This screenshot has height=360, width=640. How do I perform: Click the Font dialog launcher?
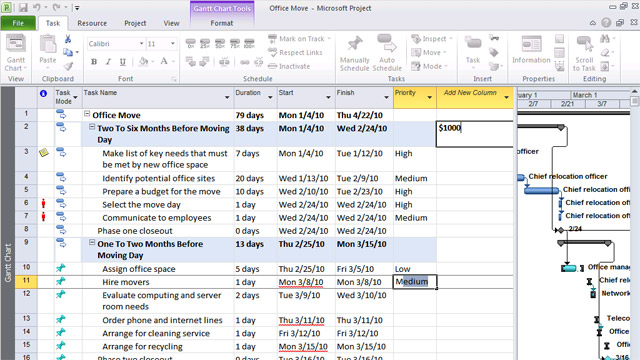tap(174, 79)
